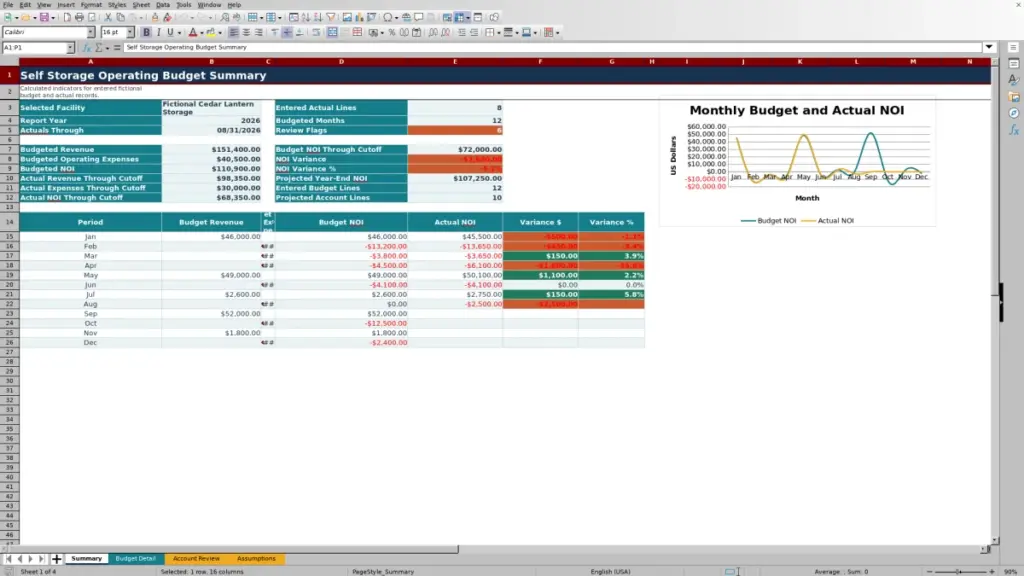Open the Format menu
The width and height of the screenshot is (1024, 576).
(91, 5)
